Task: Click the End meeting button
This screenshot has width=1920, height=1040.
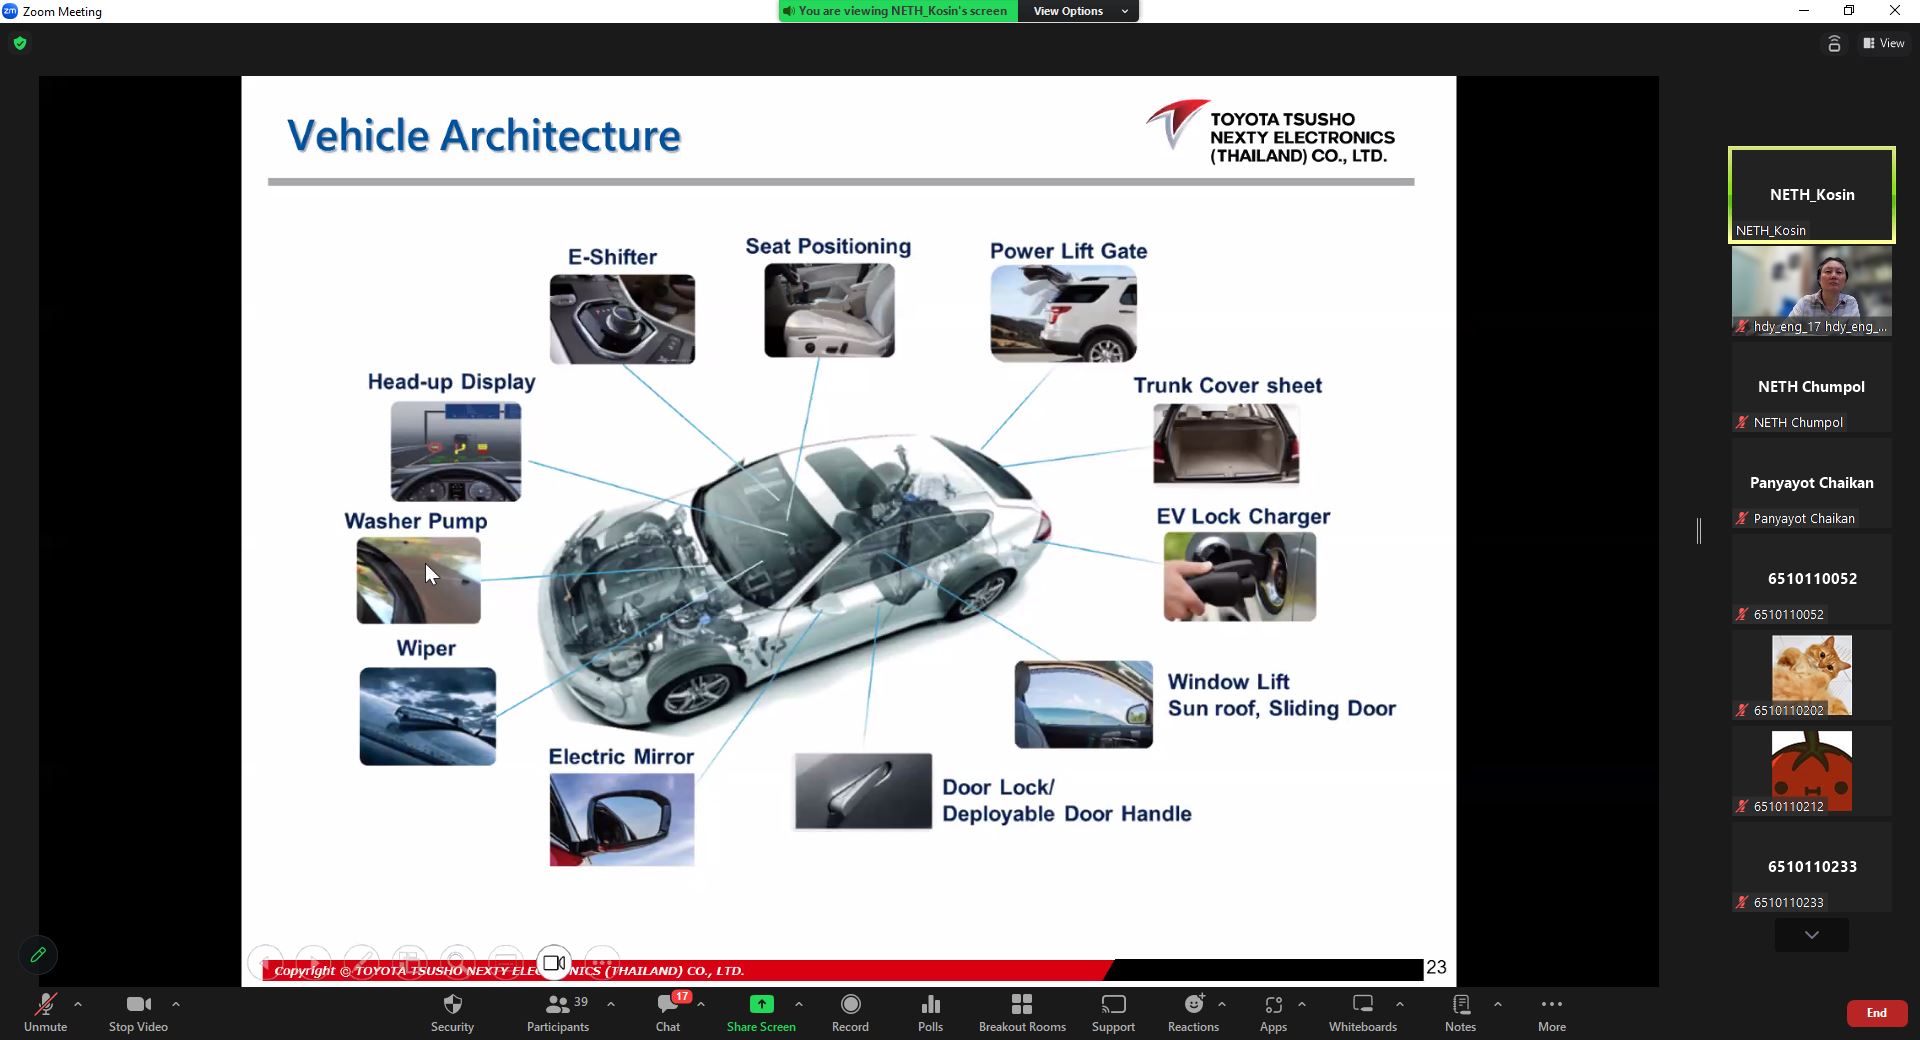Action: click(1876, 1012)
